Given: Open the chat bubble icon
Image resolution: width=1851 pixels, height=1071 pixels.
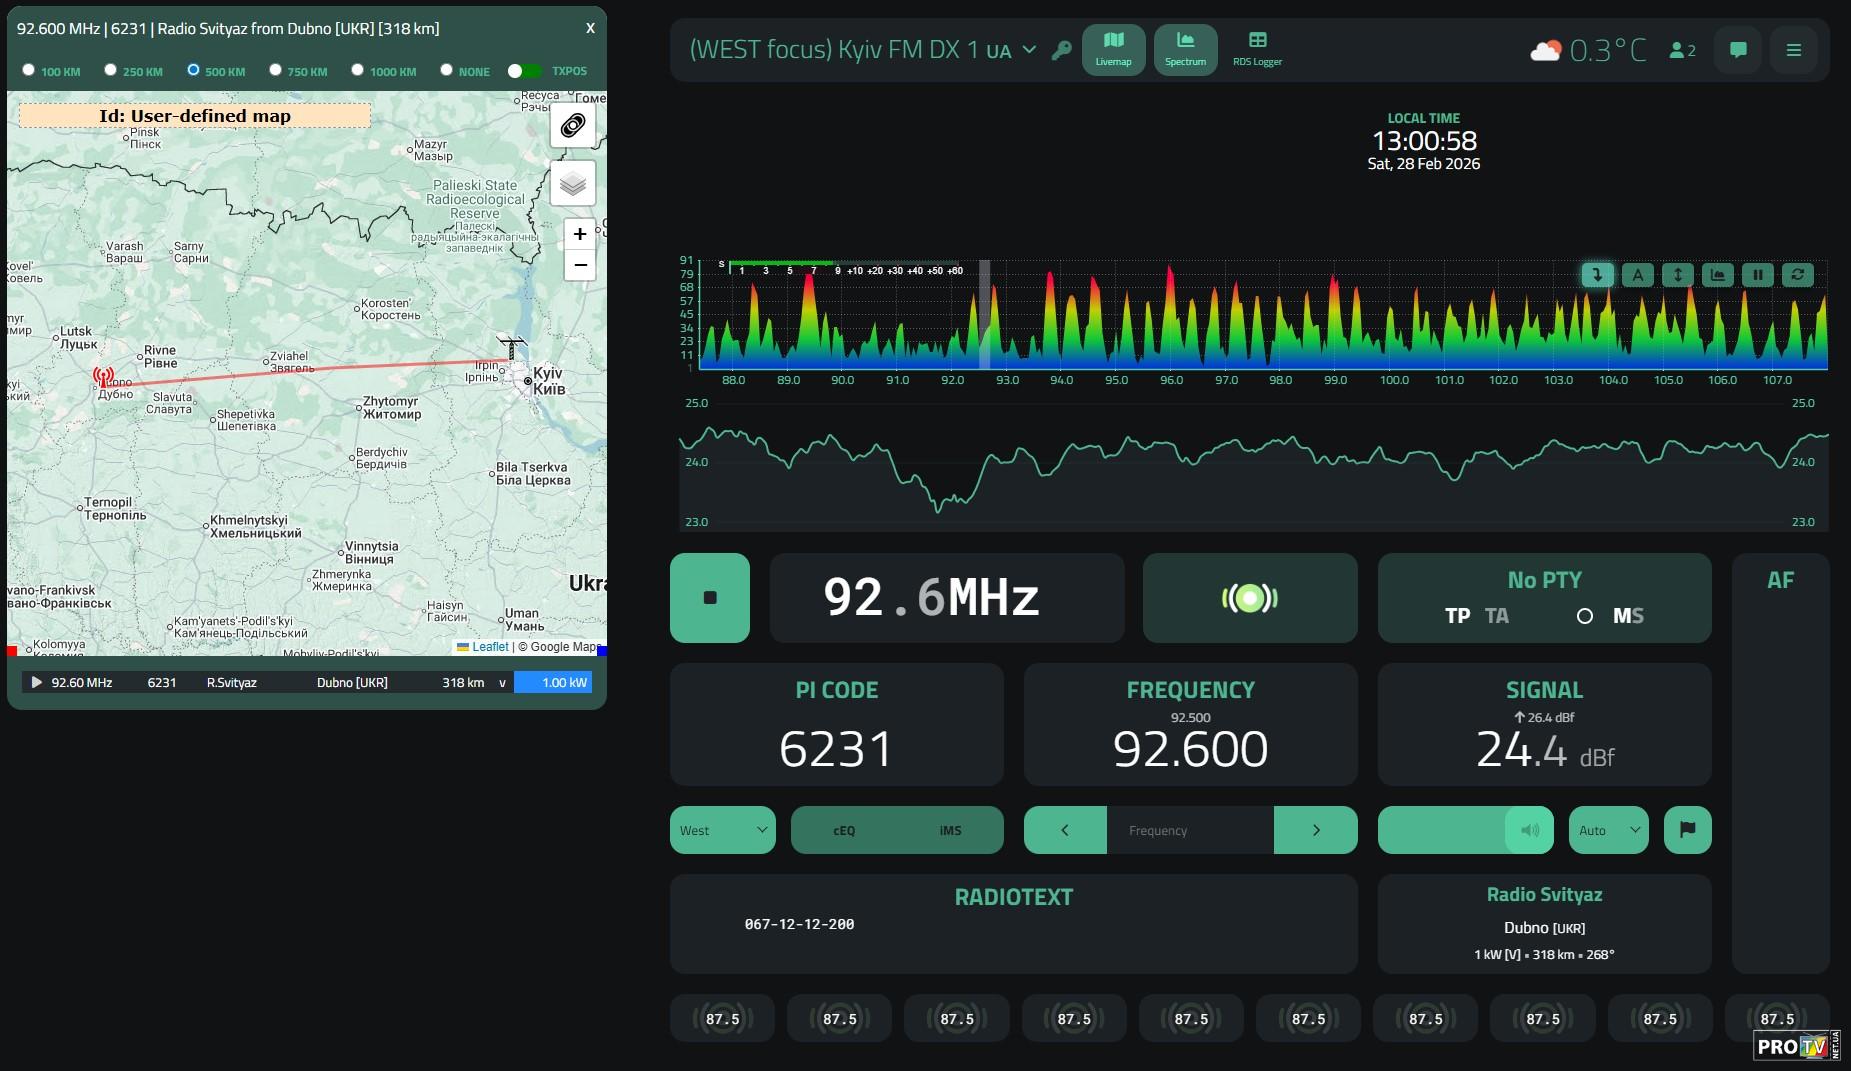Looking at the screenshot, I should (1738, 50).
